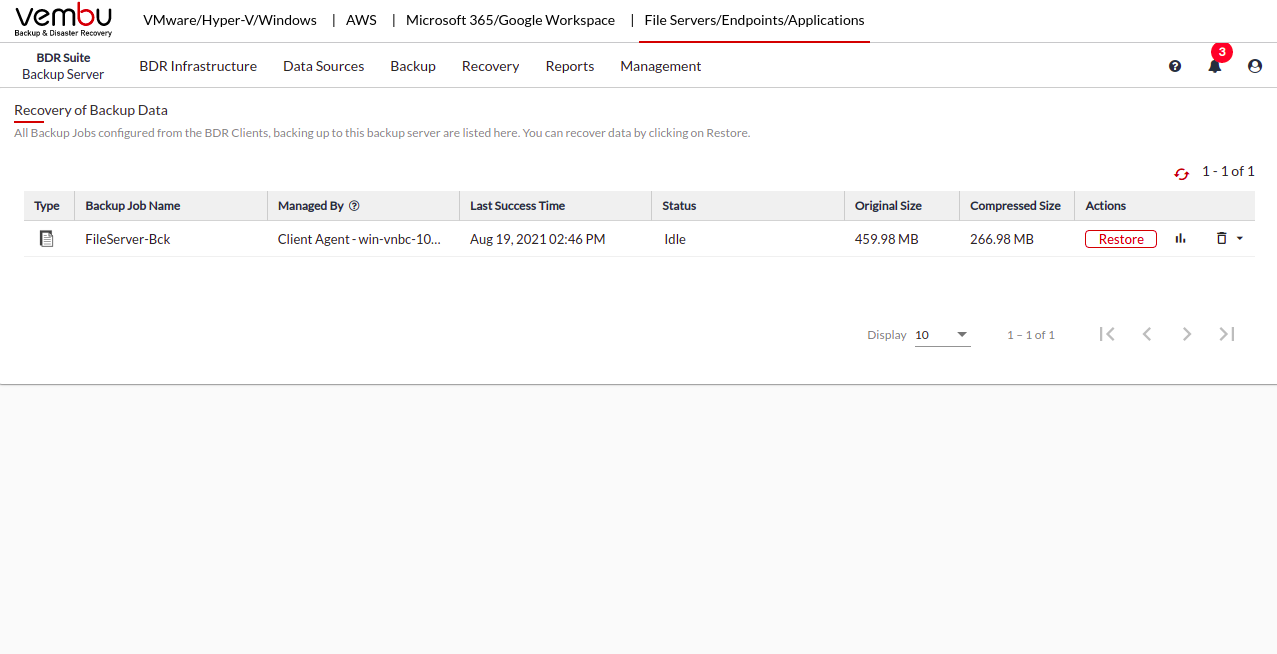Expand the delete options dropdown arrow
Image resolution: width=1277 pixels, height=654 pixels.
point(1240,238)
